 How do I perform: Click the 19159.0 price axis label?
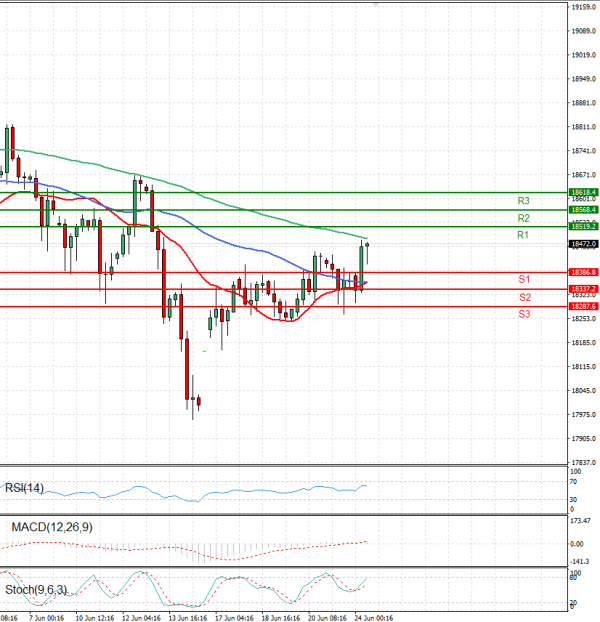point(584,7)
